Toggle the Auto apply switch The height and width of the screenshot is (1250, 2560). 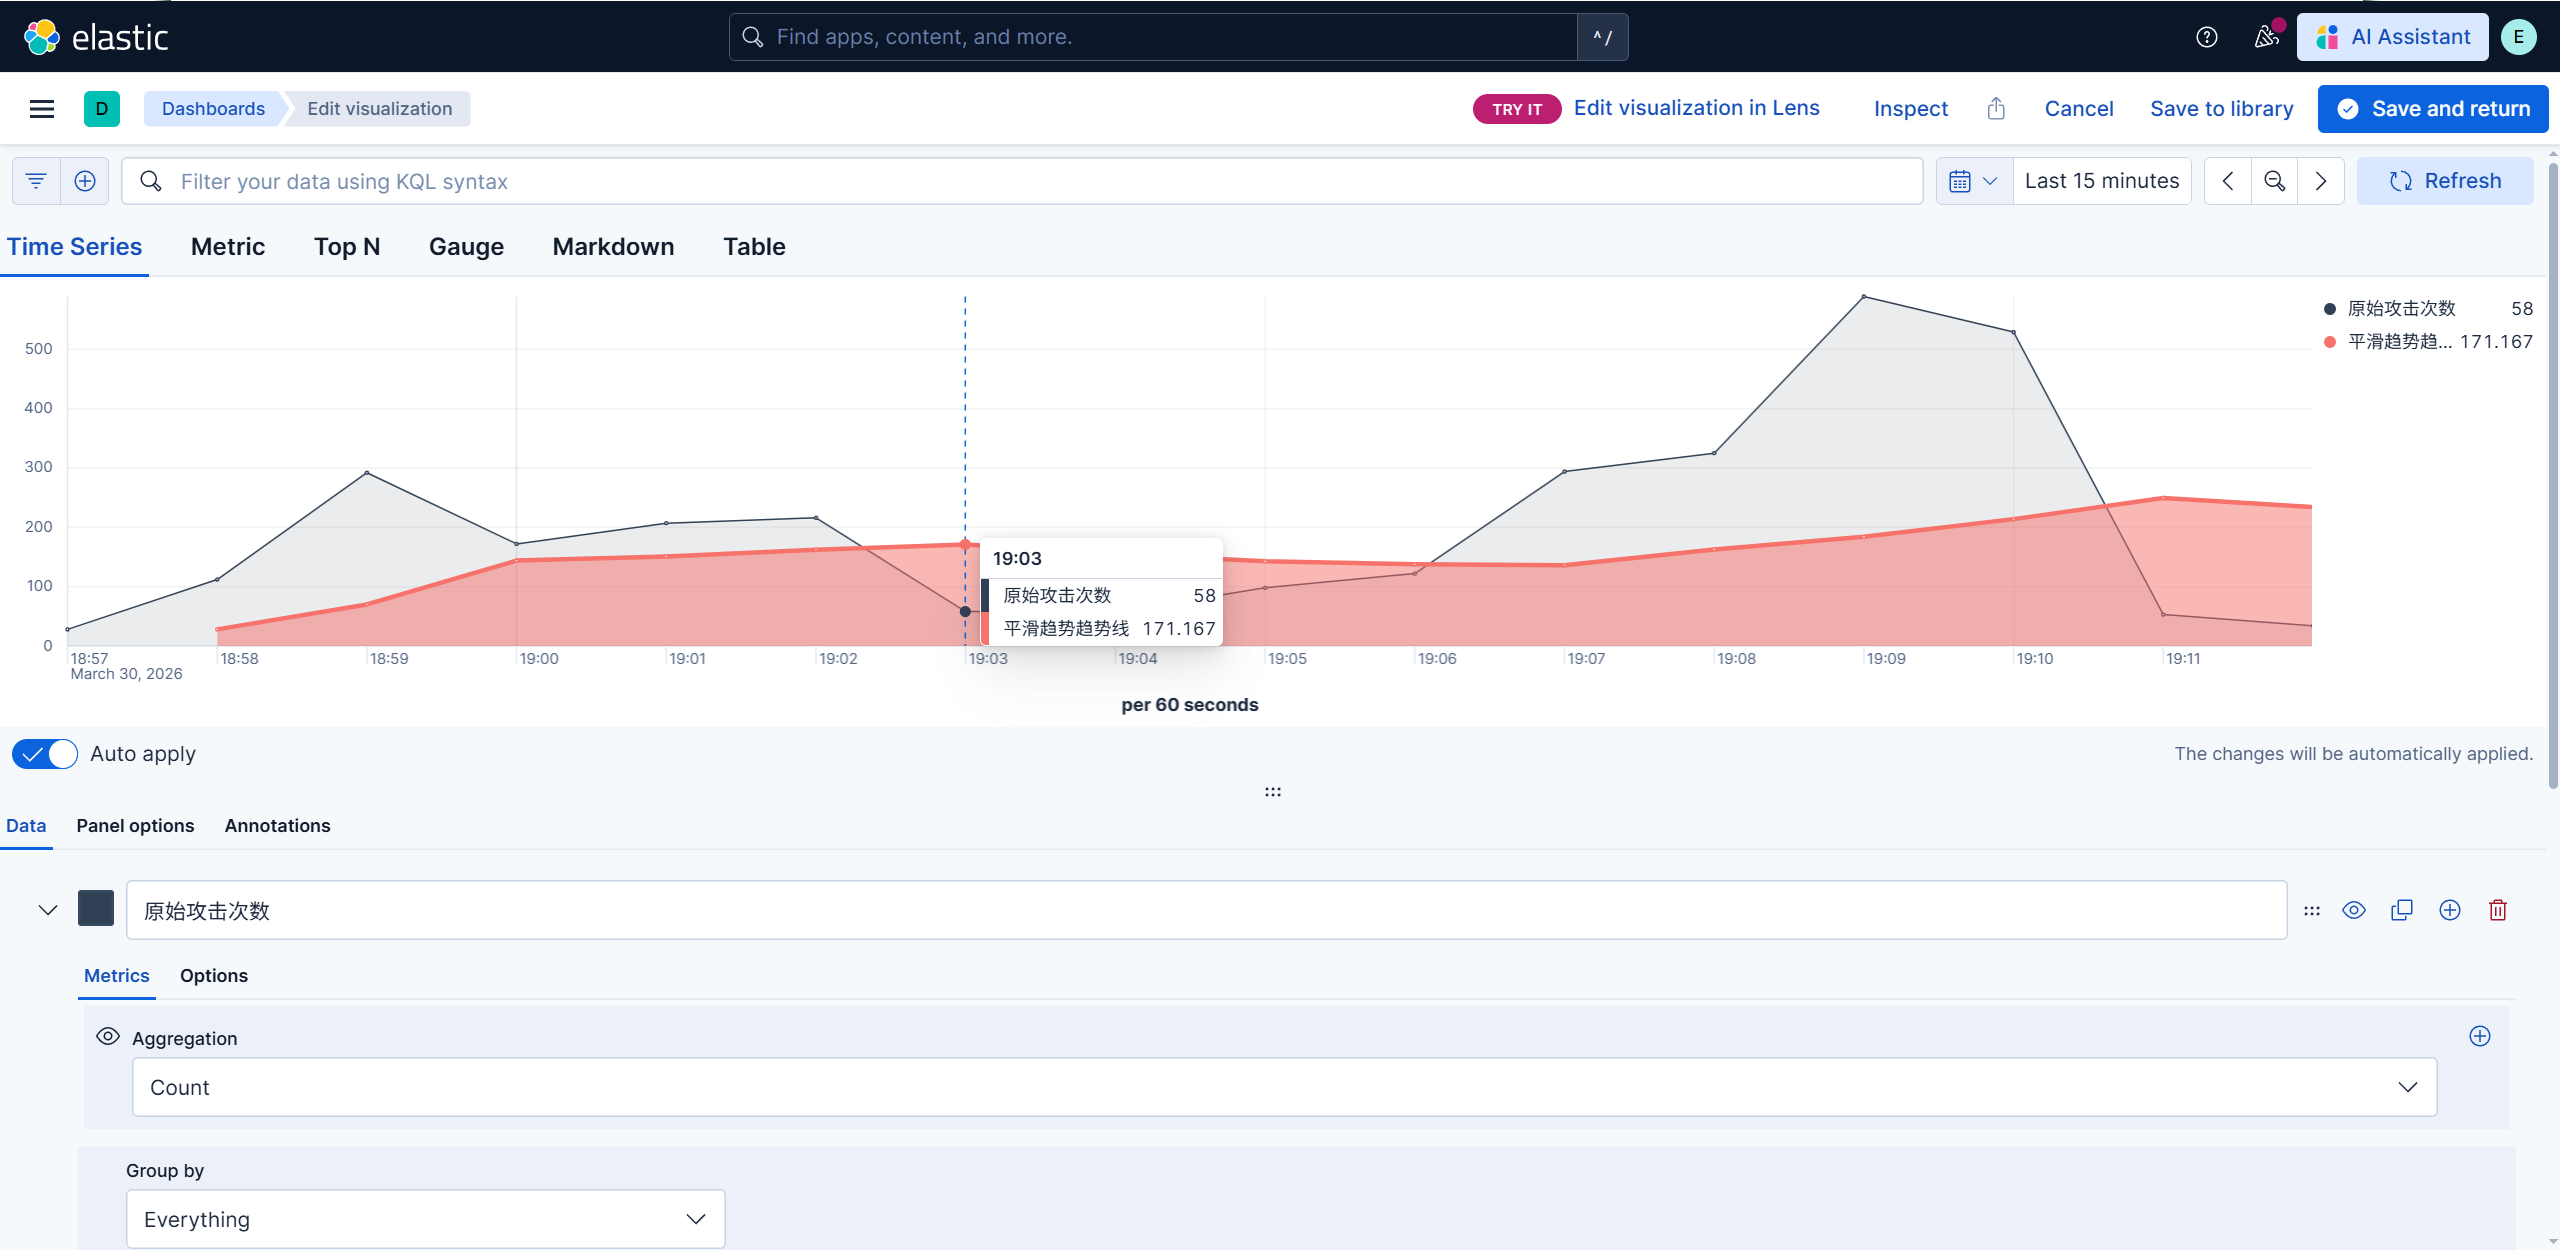(x=45, y=754)
